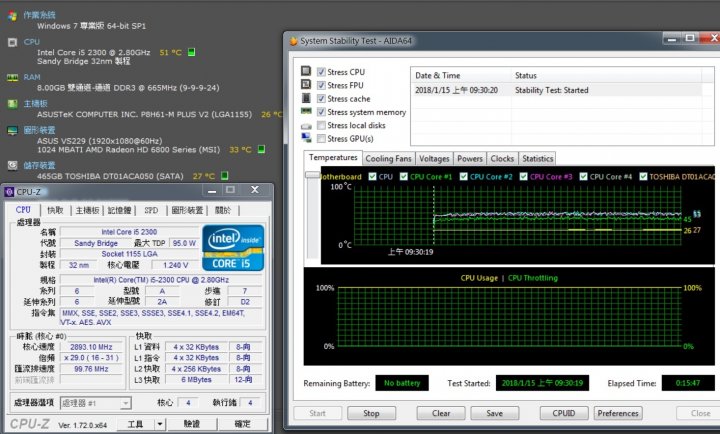Click the Save button in AIDA64
The height and width of the screenshot is (434, 720).
(495, 413)
